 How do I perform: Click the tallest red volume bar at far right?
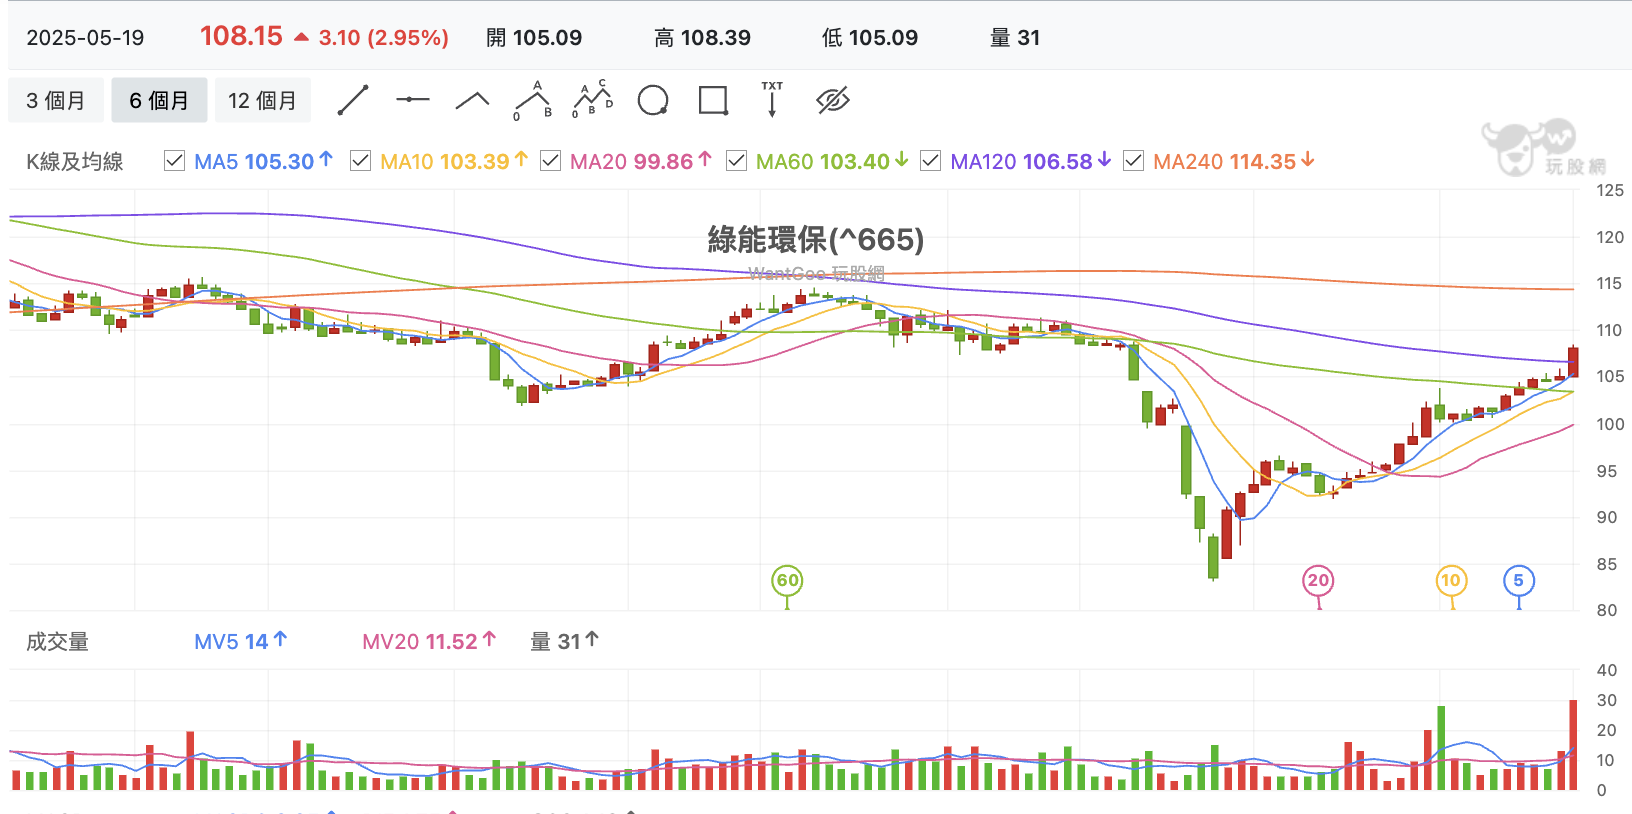click(1573, 745)
